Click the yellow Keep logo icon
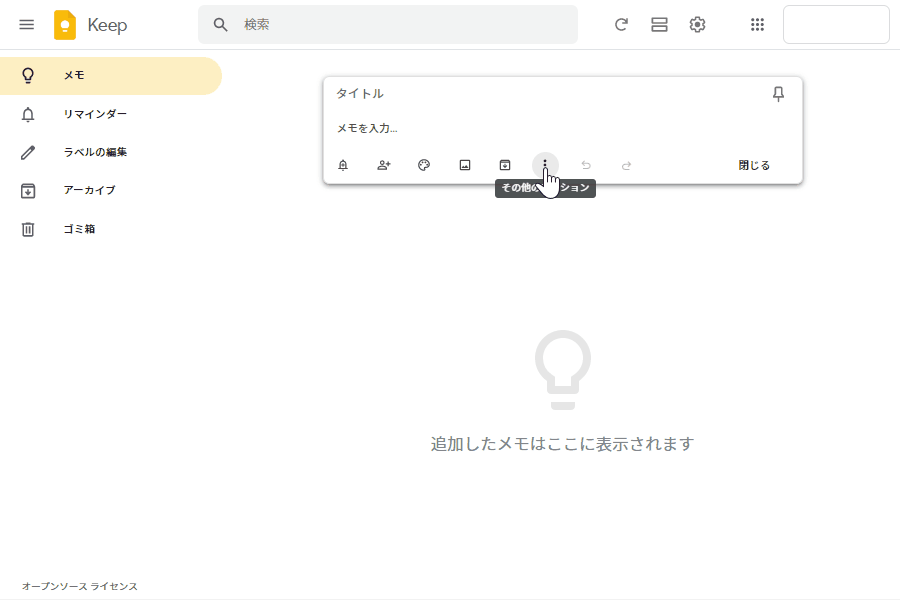This screenshot has width=900, height=600. click(x=65, y=25)
